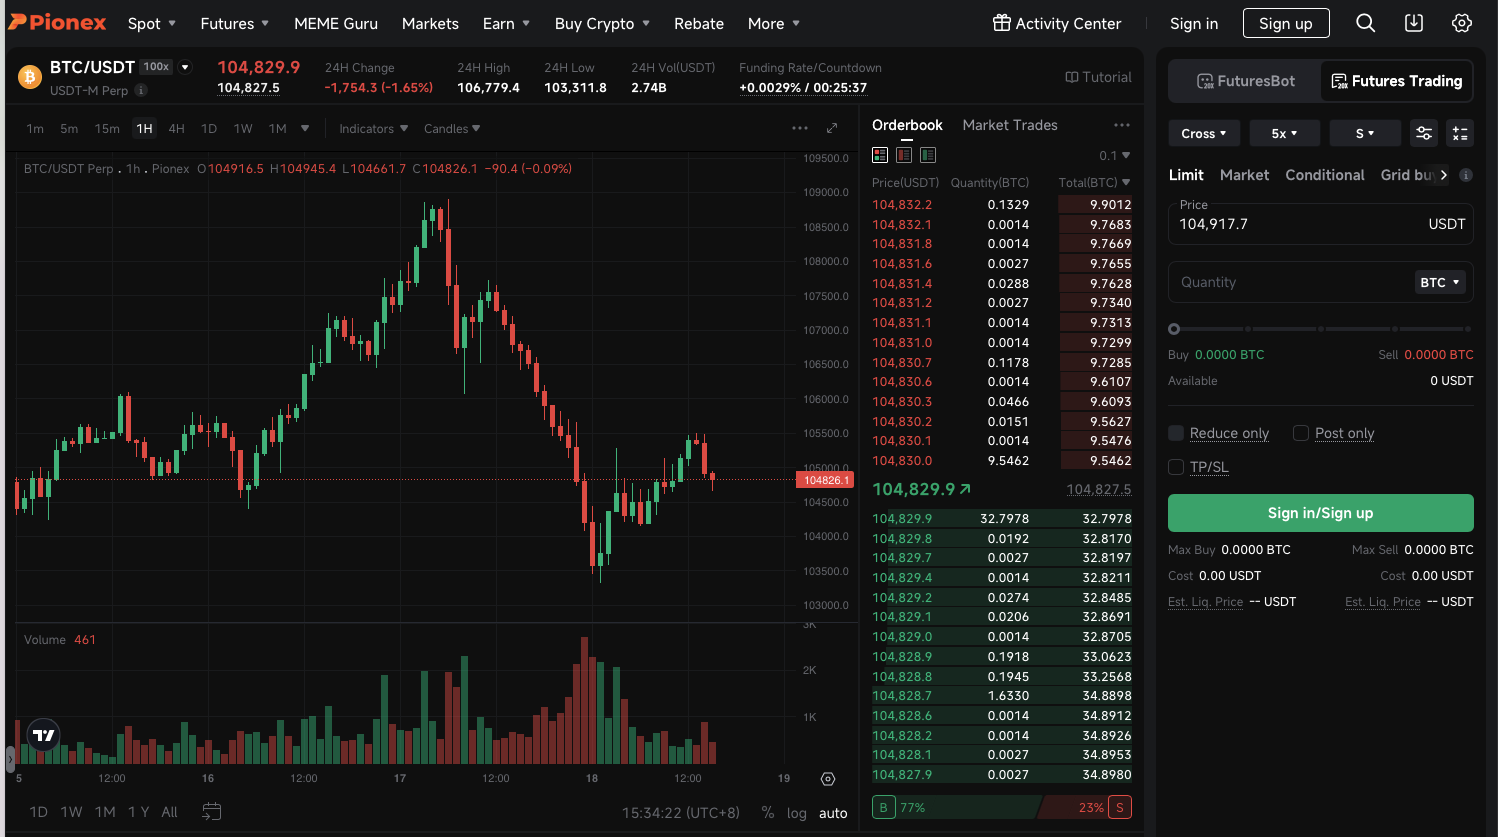Tick the Post only checkbox
This screenshot has width=1498, height=837.
pyautogui.click(x=1301, y=433)
